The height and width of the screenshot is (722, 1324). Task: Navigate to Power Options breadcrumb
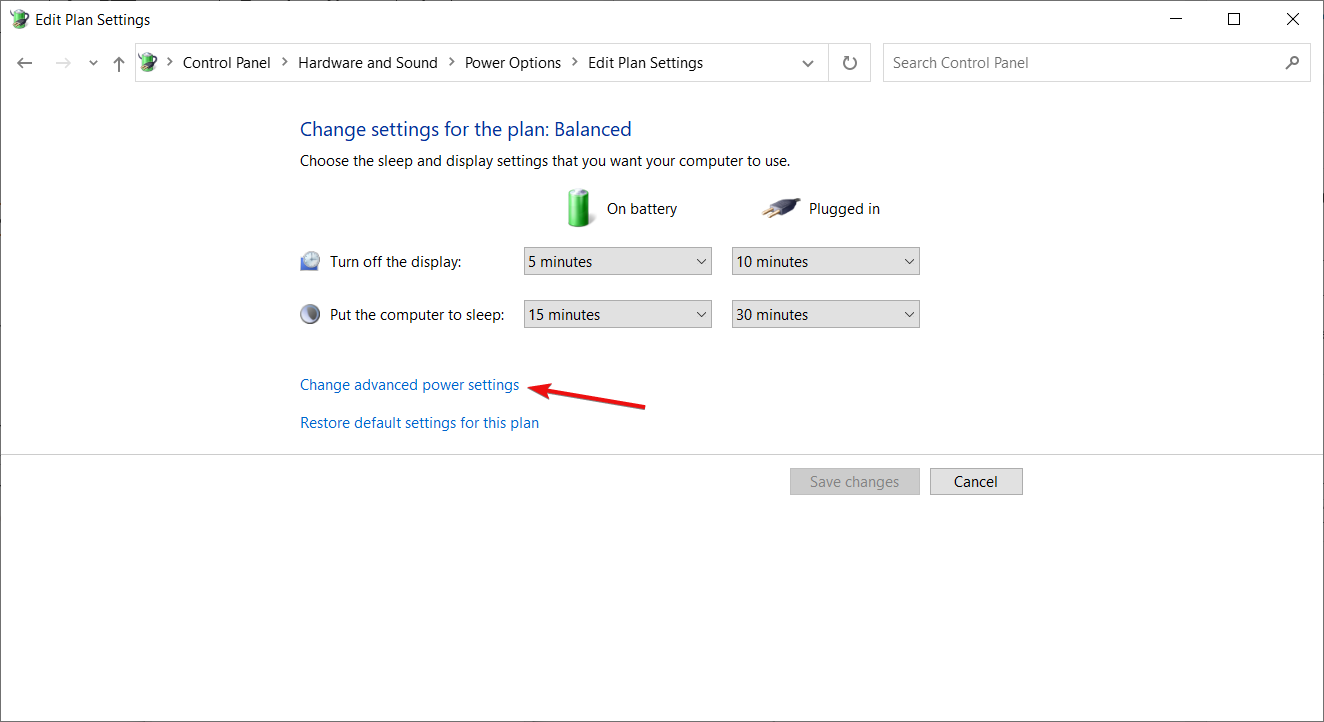(x=513, y=63)
